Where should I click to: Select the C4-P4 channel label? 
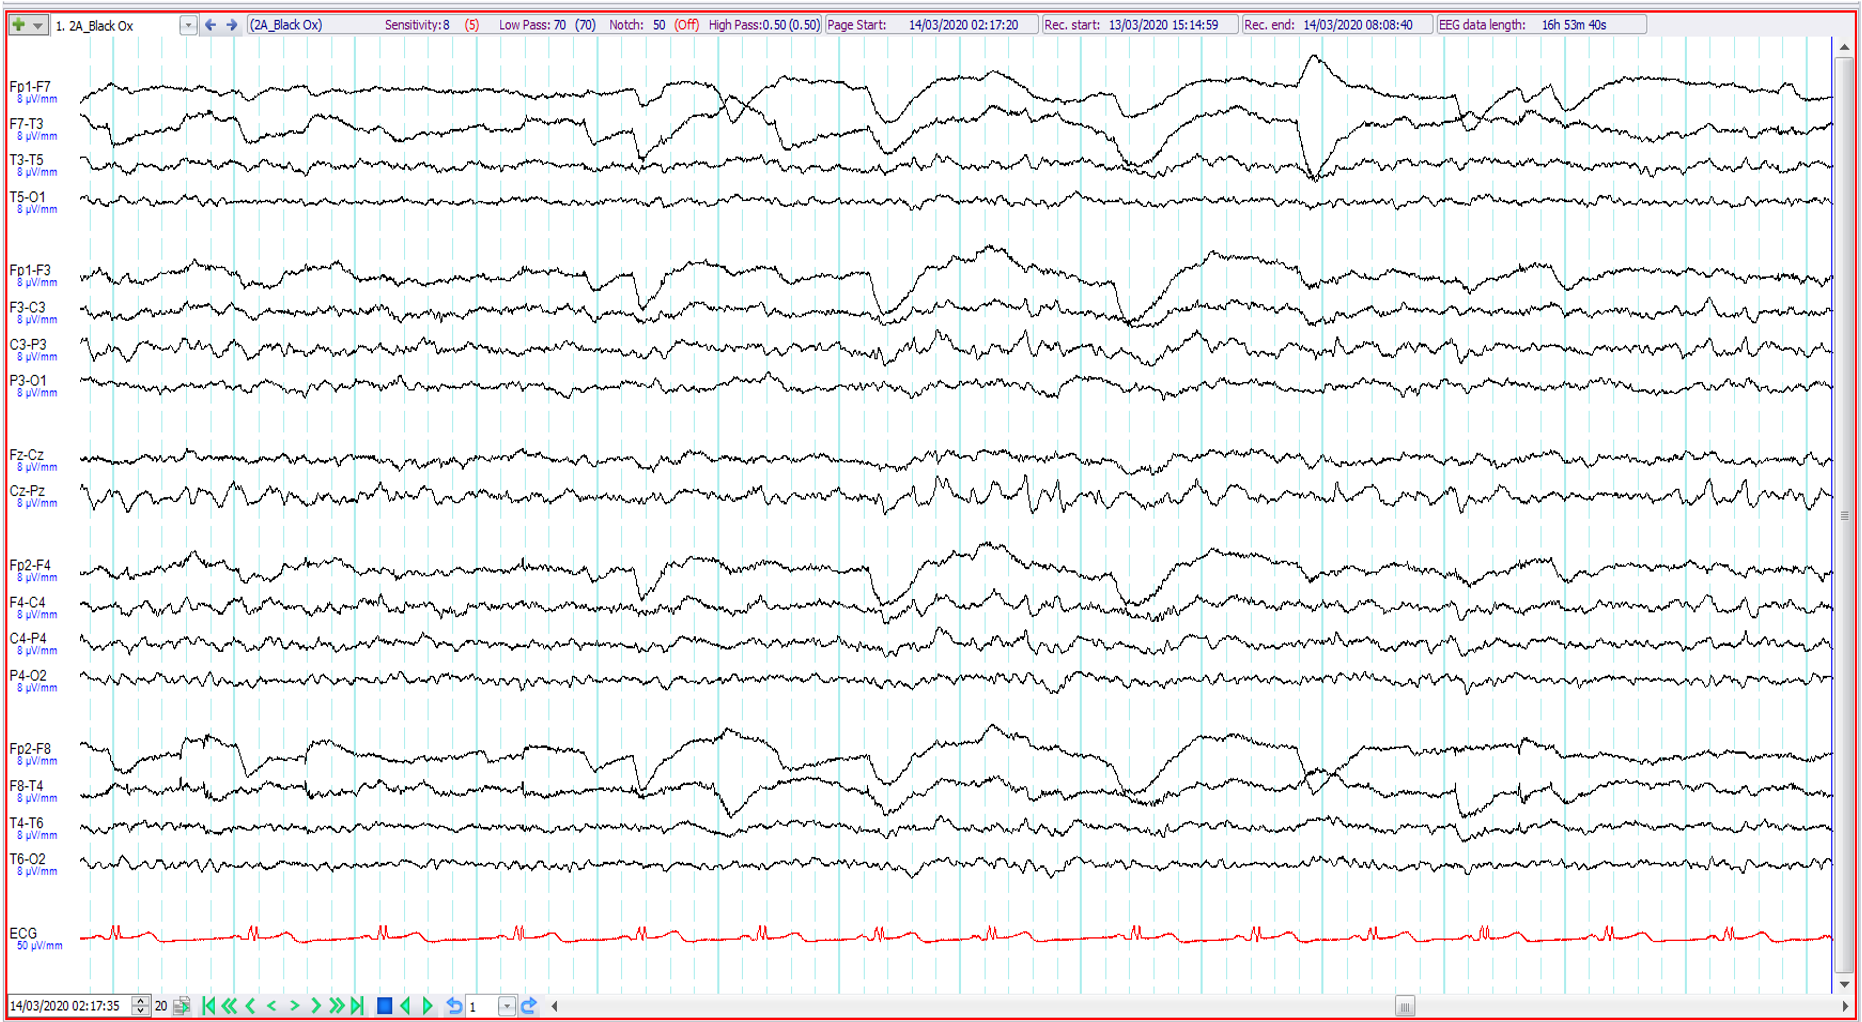point(28,638)
